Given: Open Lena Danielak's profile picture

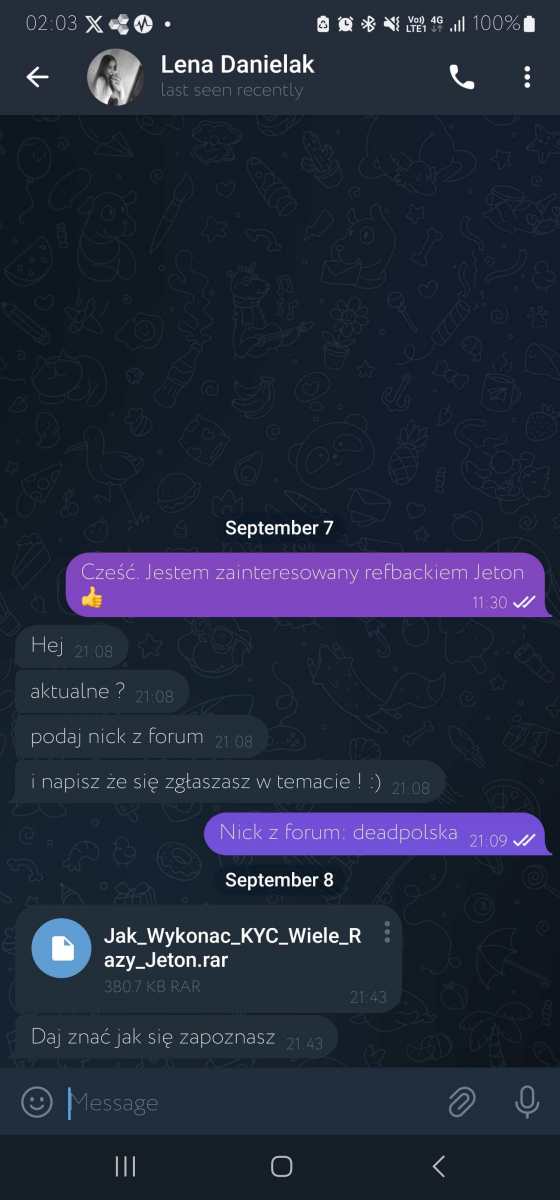Looking at the screenshot, I should (117, 77).
